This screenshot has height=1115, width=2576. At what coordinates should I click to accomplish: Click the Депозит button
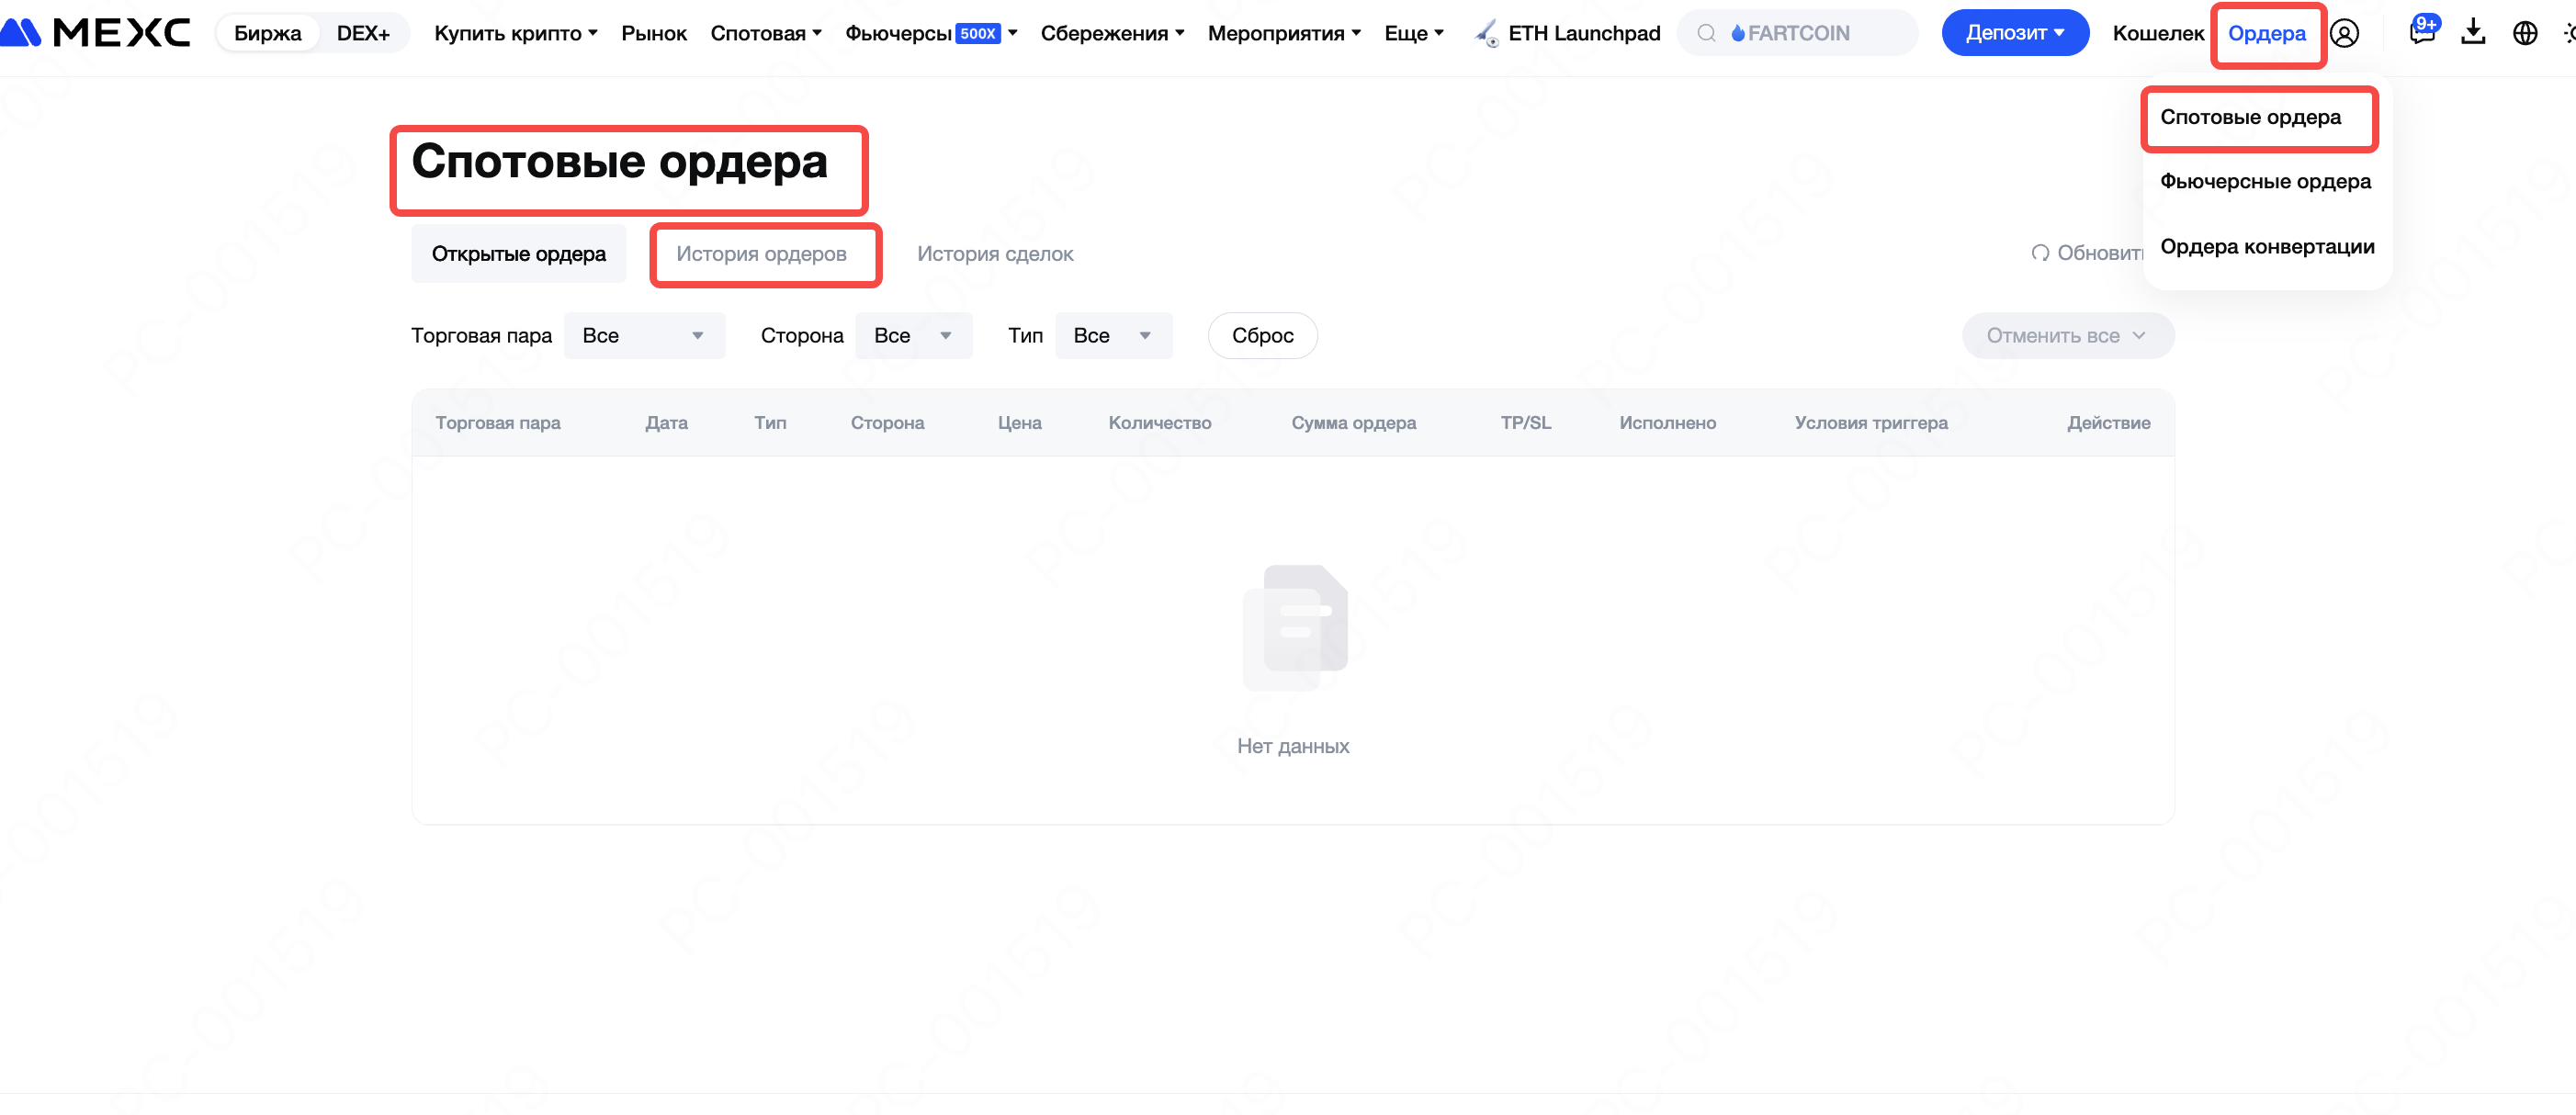point(2014,33)
